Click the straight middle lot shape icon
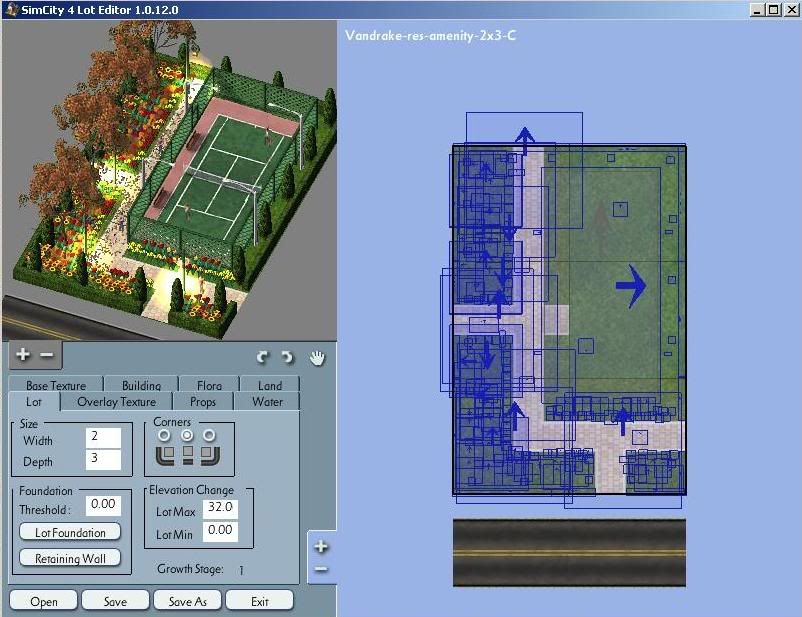This screenshot has height=617, width=802. [188, 455]
